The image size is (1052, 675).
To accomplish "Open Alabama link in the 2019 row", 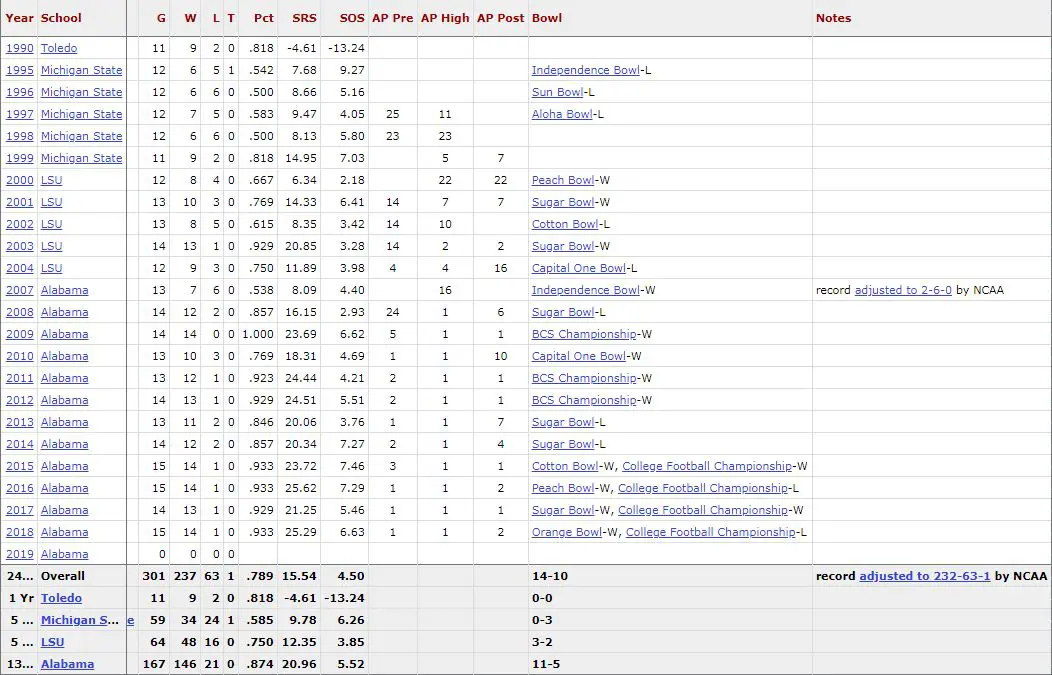I will [64, 554].
